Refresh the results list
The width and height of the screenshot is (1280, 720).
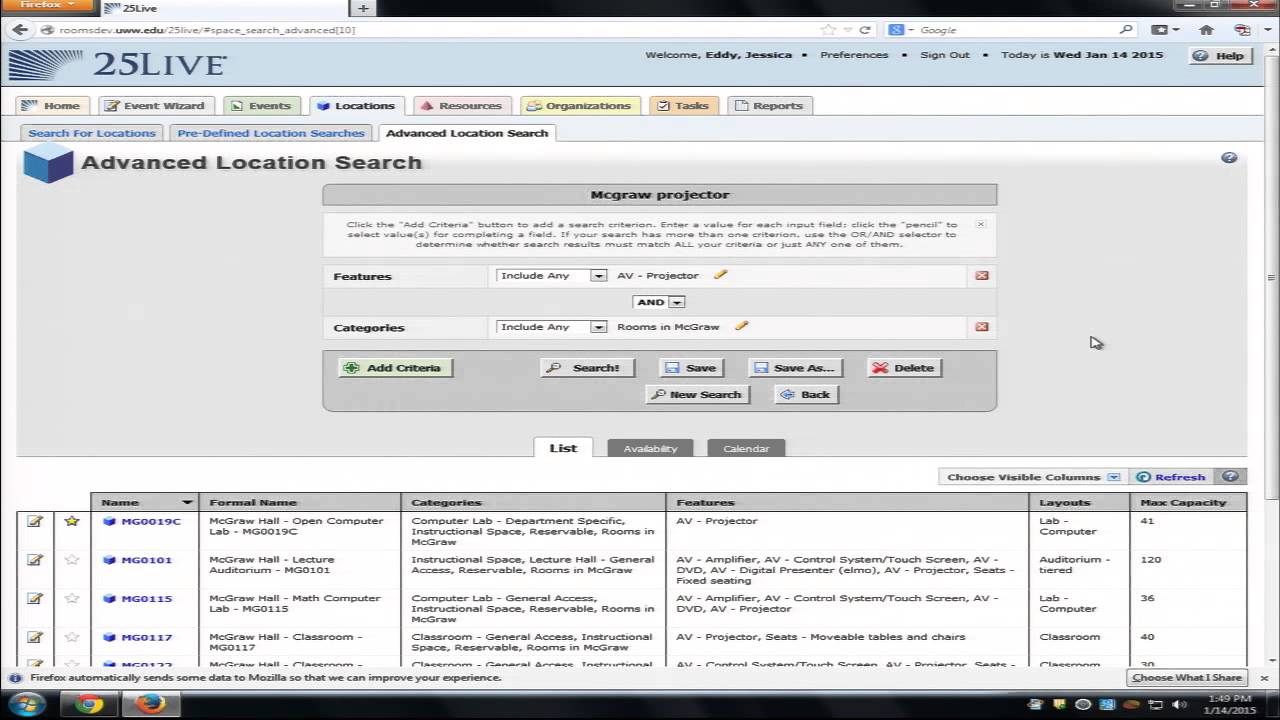(1171, 477)
